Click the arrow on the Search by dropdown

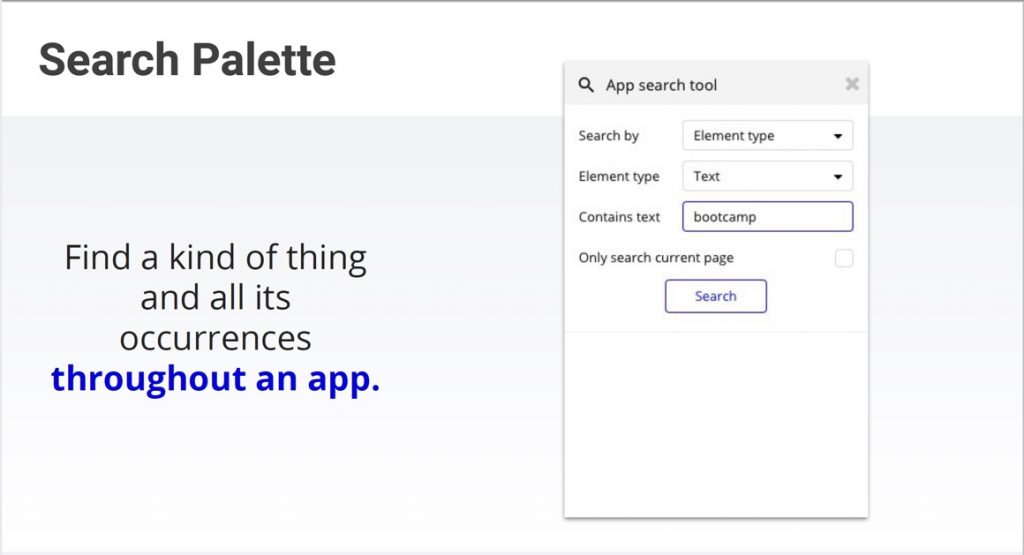tap(838, 136)
